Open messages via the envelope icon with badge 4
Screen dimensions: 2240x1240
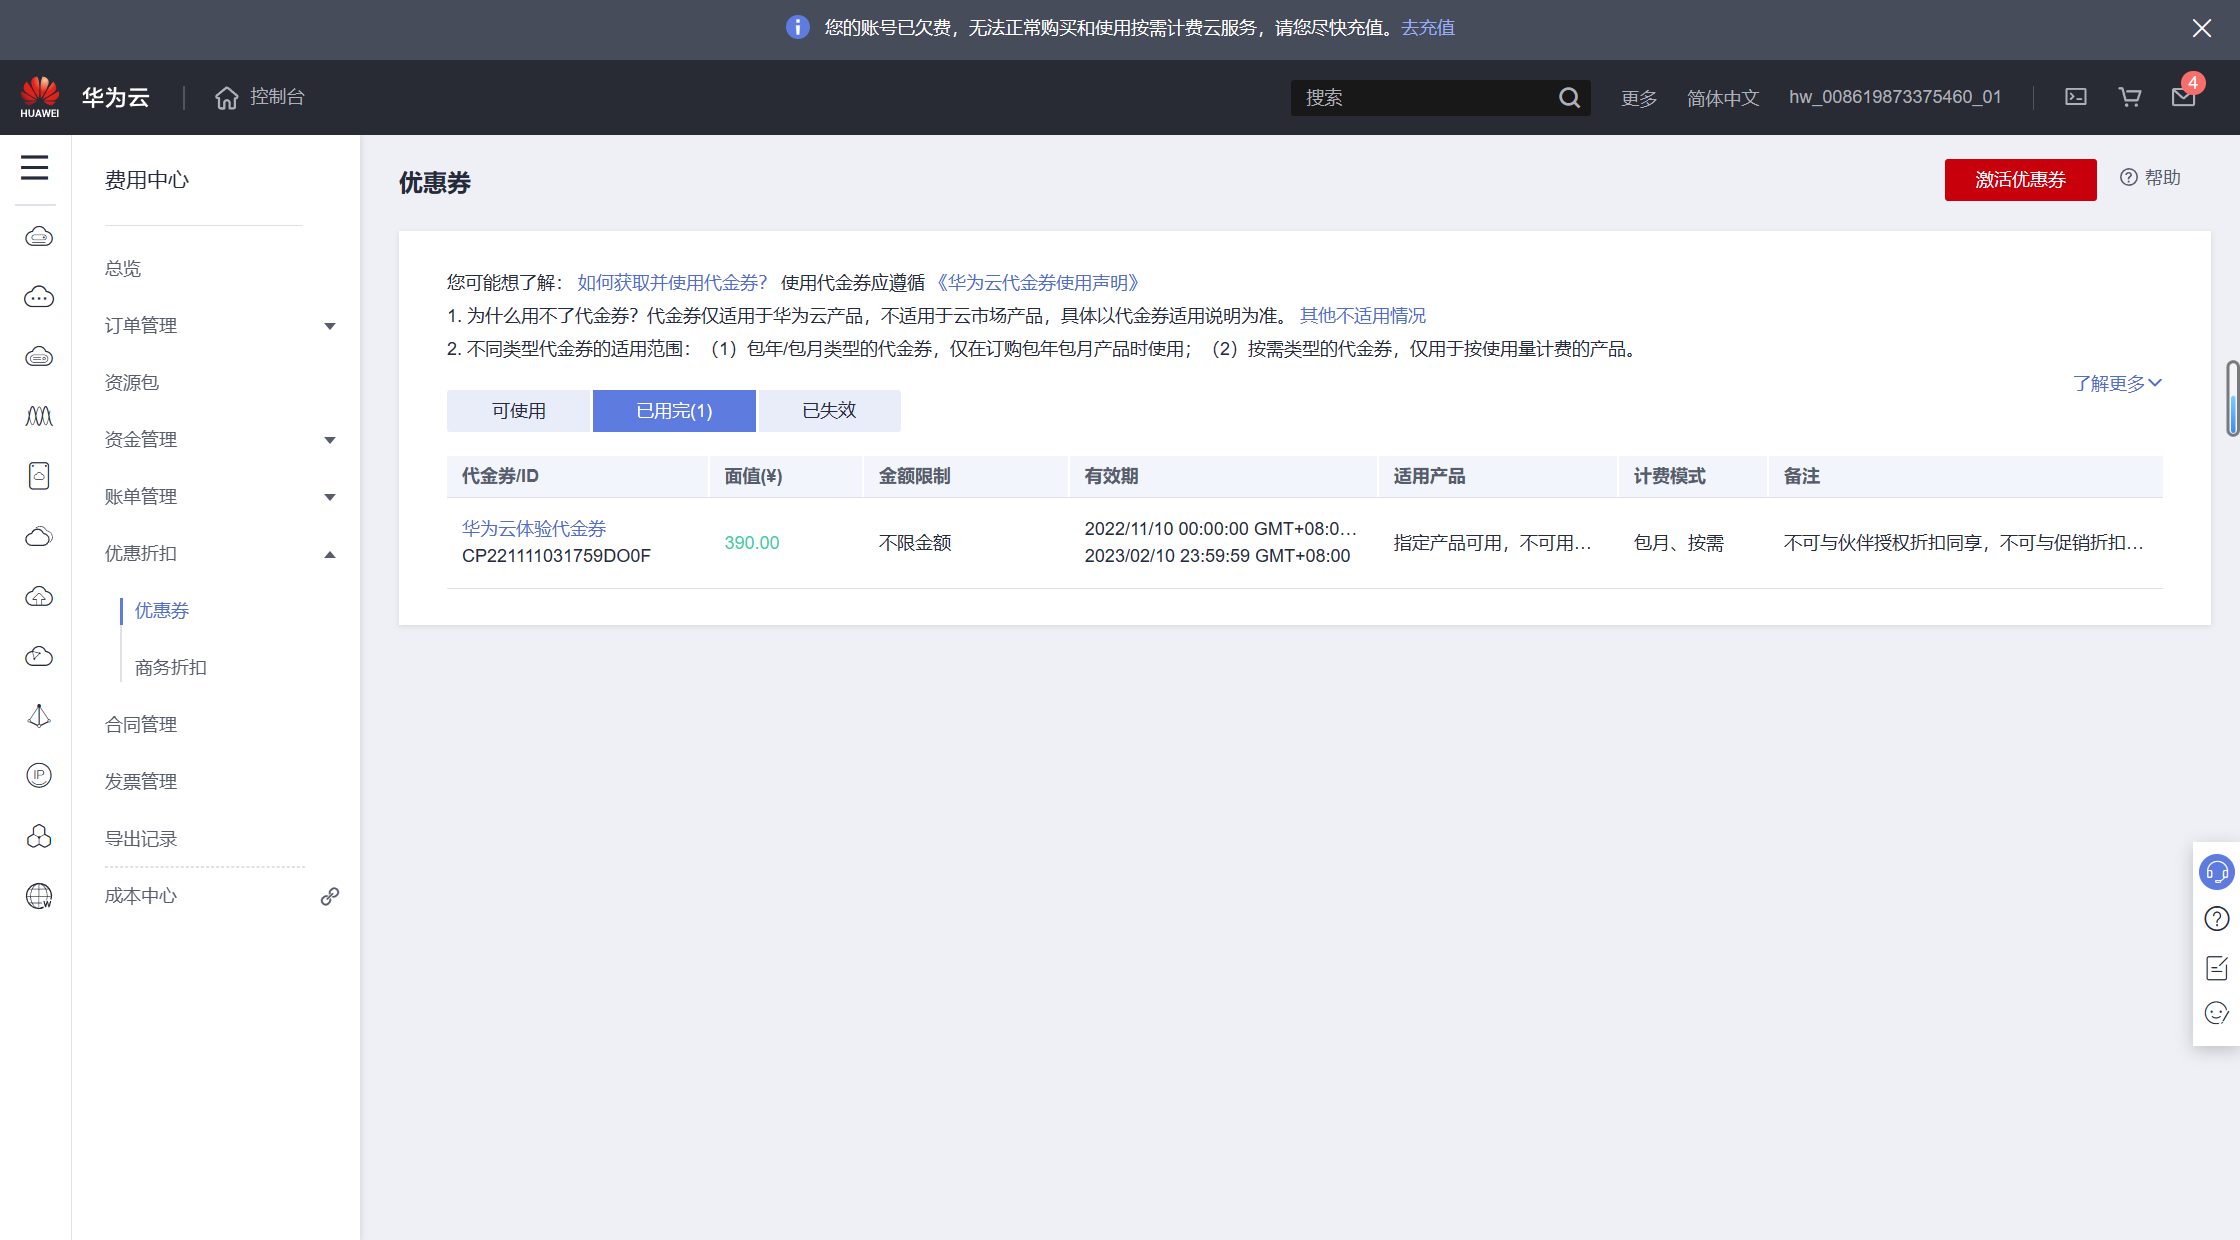pyautogui.click(x=2183, y=97)
